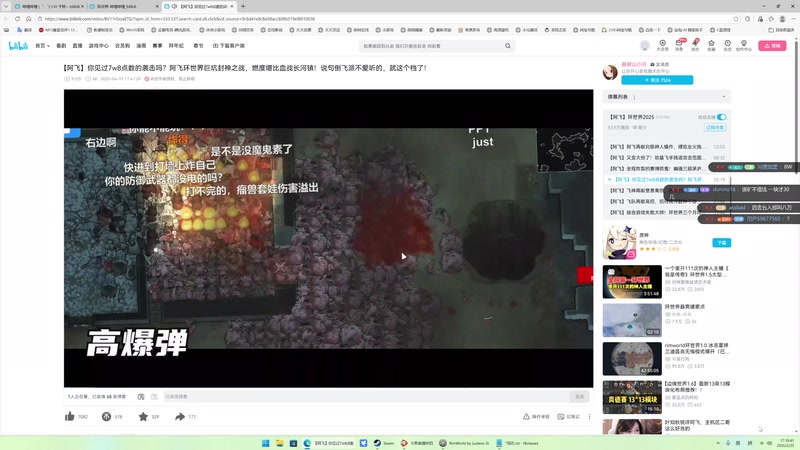Open the 历史 history icon
The width and height of the screenshot is (800, 450).
click(x=728, y=45)
